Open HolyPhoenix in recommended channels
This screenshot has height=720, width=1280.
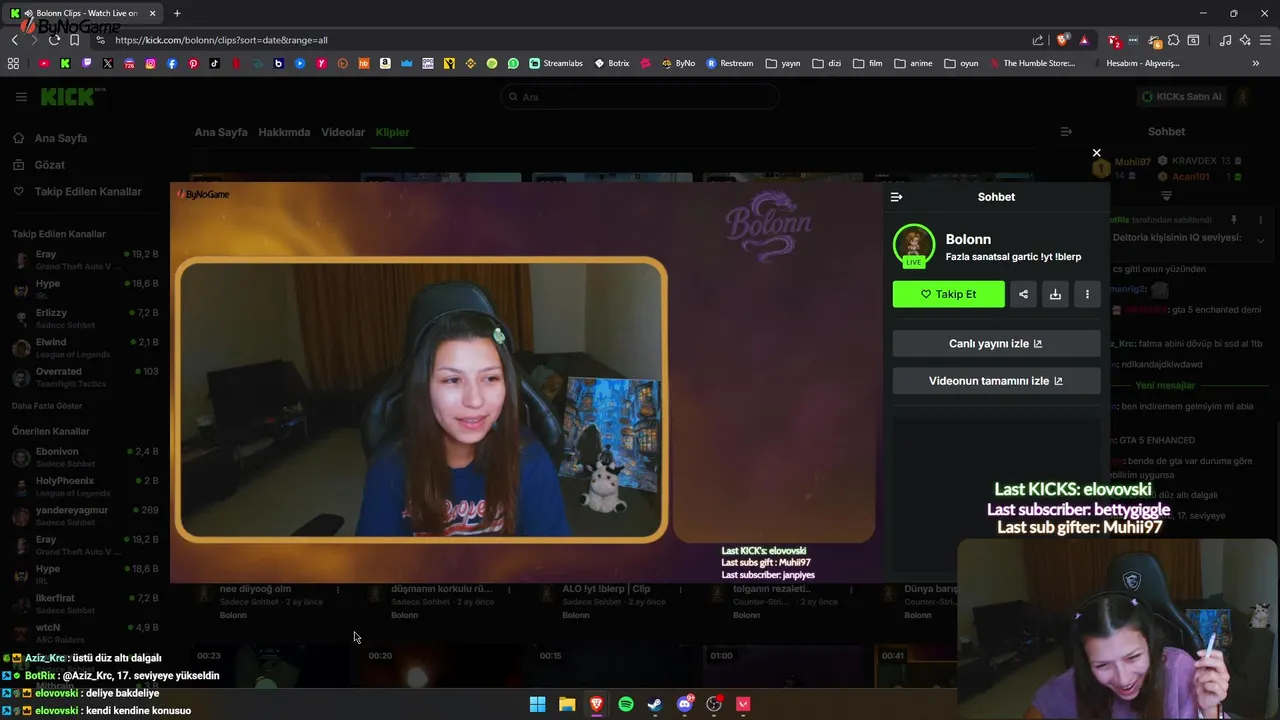click(x=85, y=486)
